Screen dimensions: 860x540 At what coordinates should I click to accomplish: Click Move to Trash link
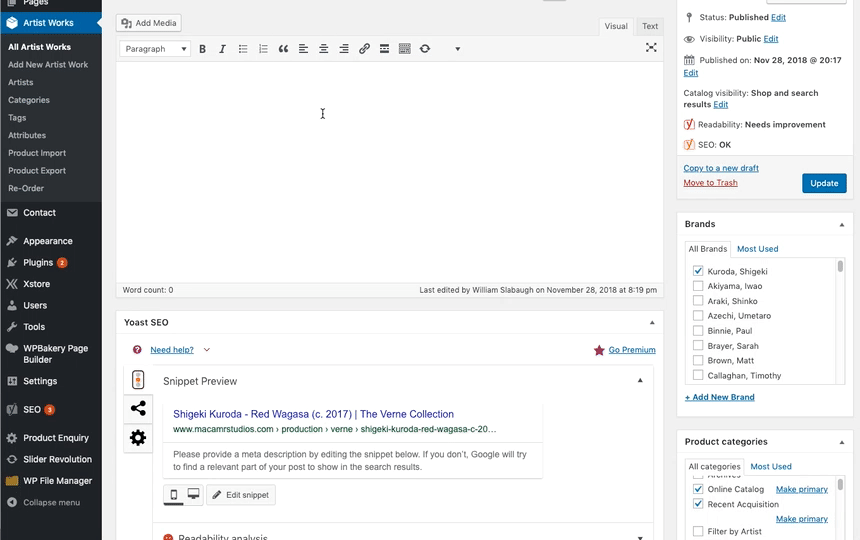point(710,183)
